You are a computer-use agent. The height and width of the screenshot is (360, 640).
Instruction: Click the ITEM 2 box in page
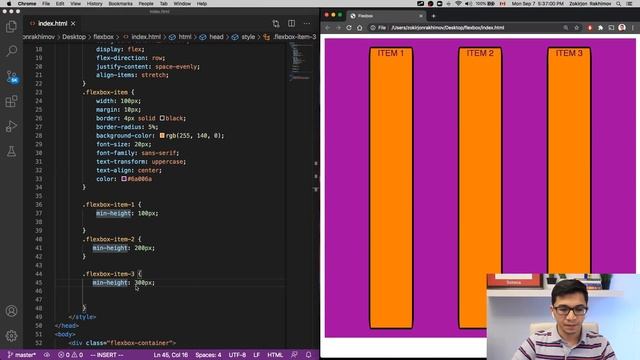pos(480,188)
